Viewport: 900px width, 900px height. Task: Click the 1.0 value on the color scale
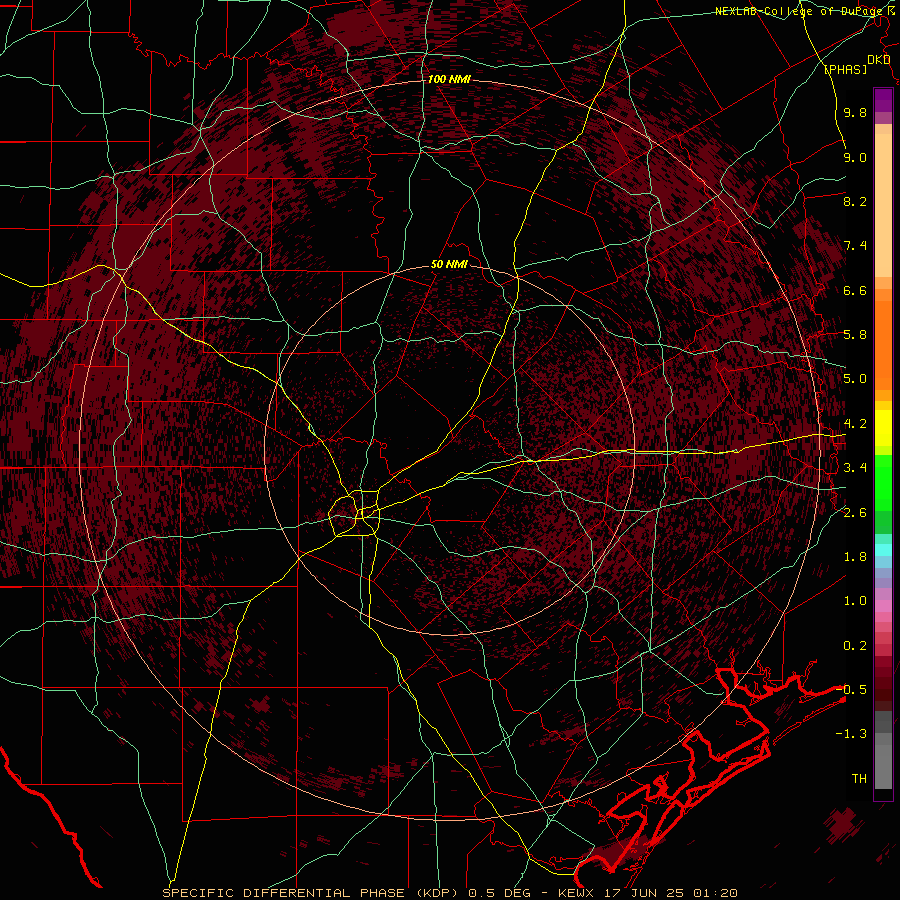pyautogui.click(x=855, y=601)
